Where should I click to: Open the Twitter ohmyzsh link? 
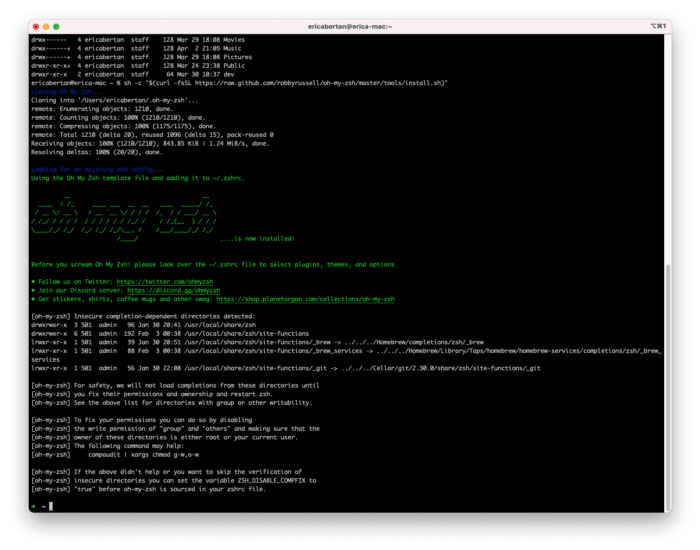click(165, 282)
